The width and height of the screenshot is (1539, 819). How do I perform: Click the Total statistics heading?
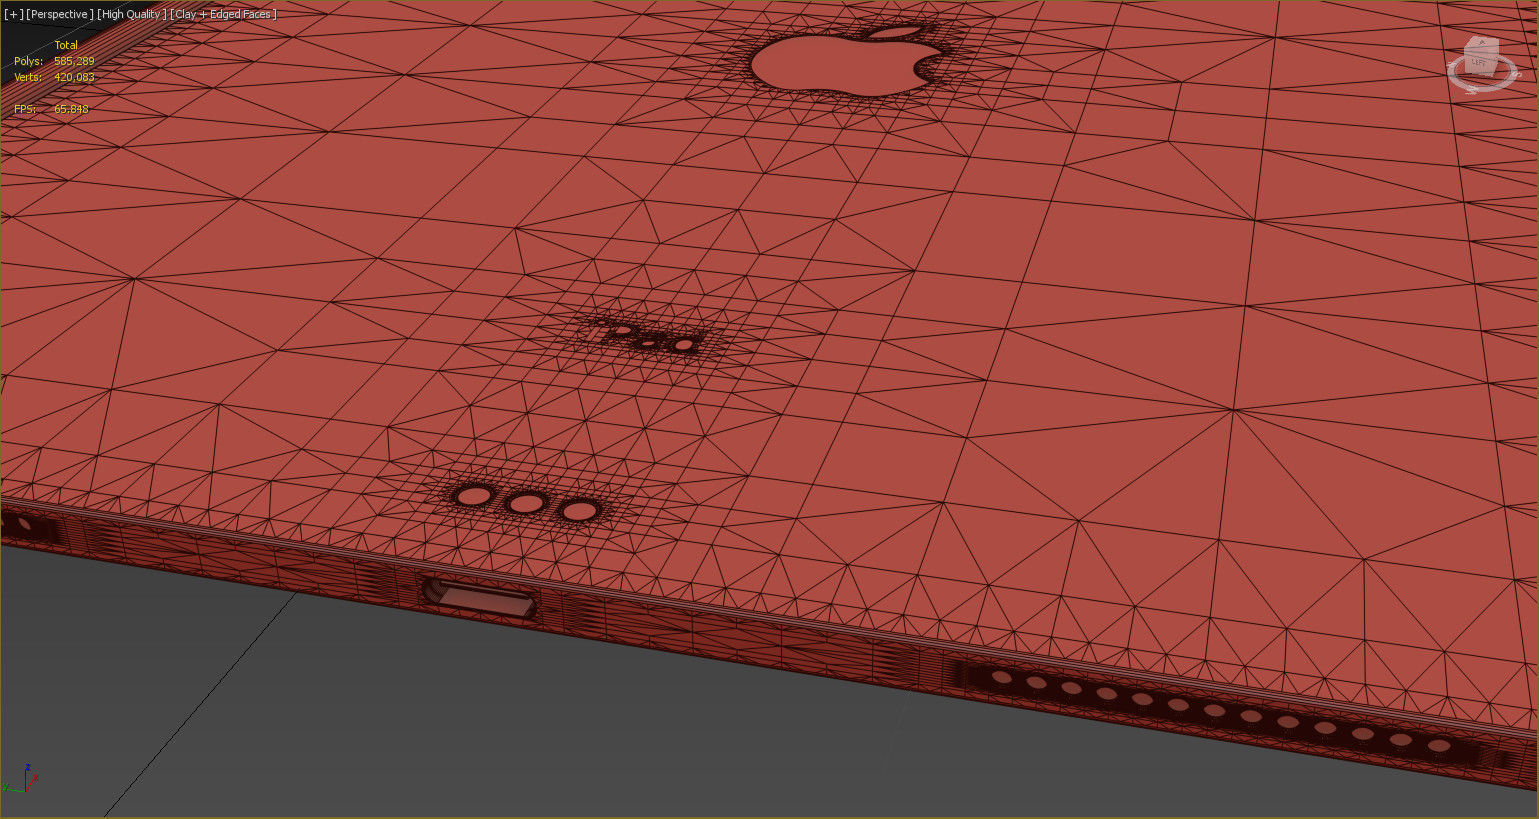click(x=66, y=45)
